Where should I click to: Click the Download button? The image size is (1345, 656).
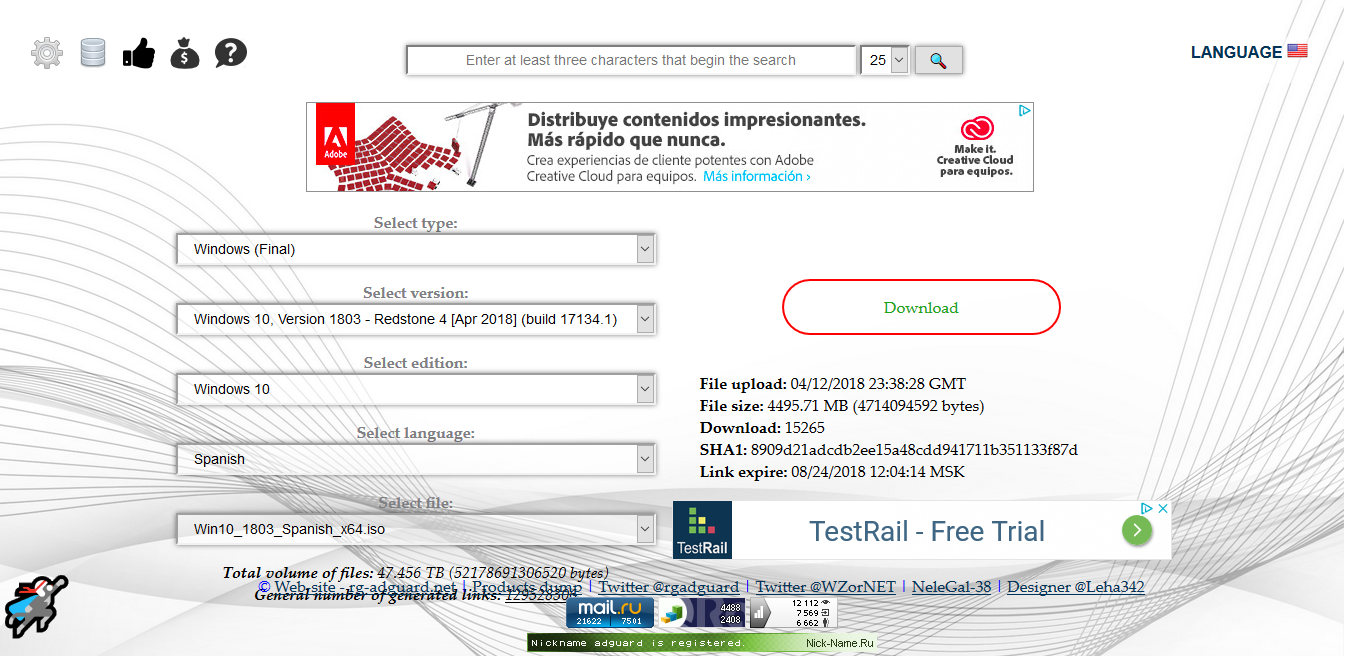[x=921, y=307]
